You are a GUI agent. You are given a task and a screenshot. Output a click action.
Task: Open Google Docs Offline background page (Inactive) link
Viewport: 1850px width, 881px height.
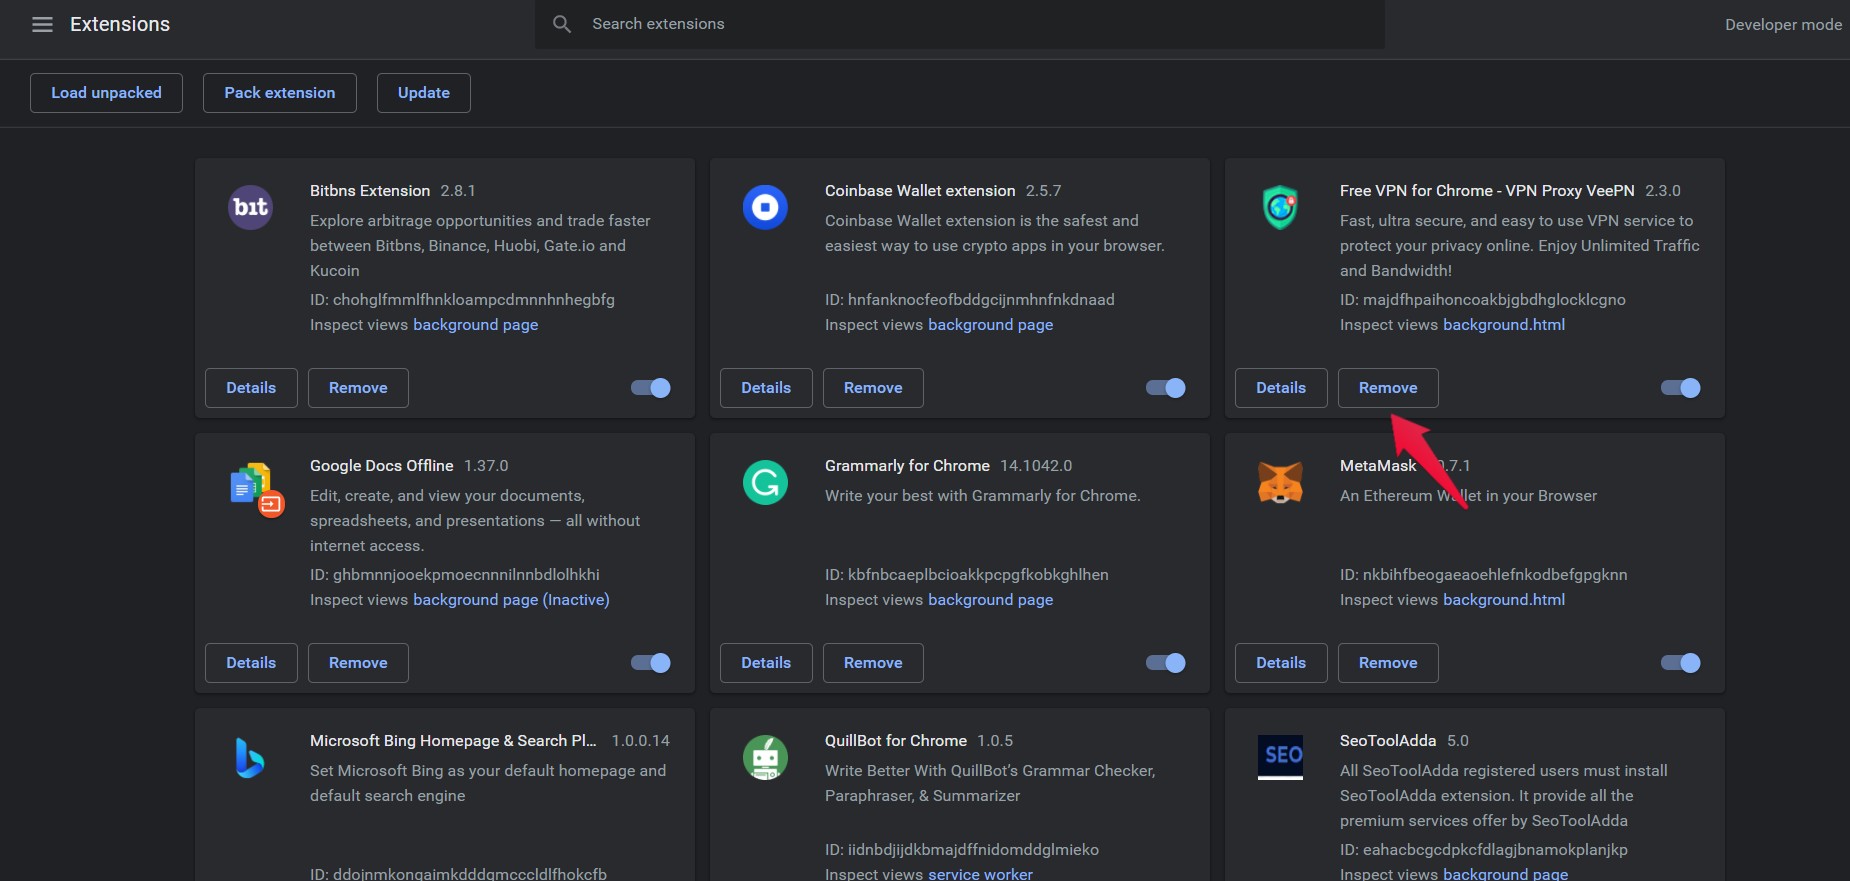511,600
